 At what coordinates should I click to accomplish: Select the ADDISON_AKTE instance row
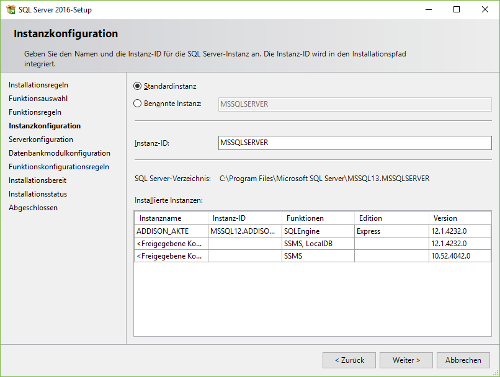313,231
